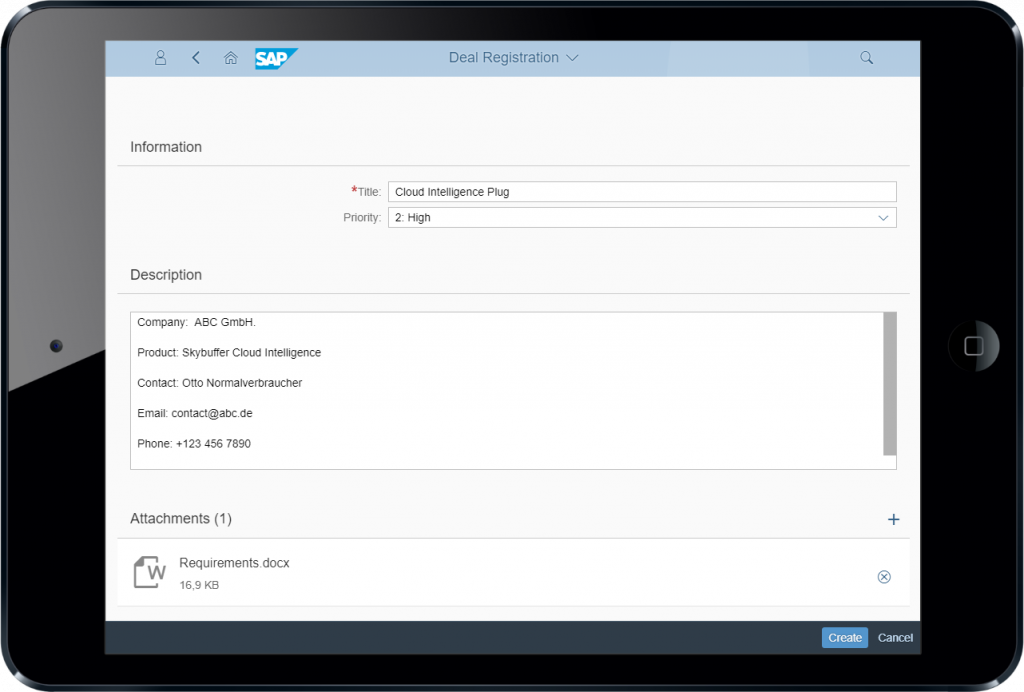Click the Cancel button
Viewport: 1024px width, 692px height.
[895, 638]
